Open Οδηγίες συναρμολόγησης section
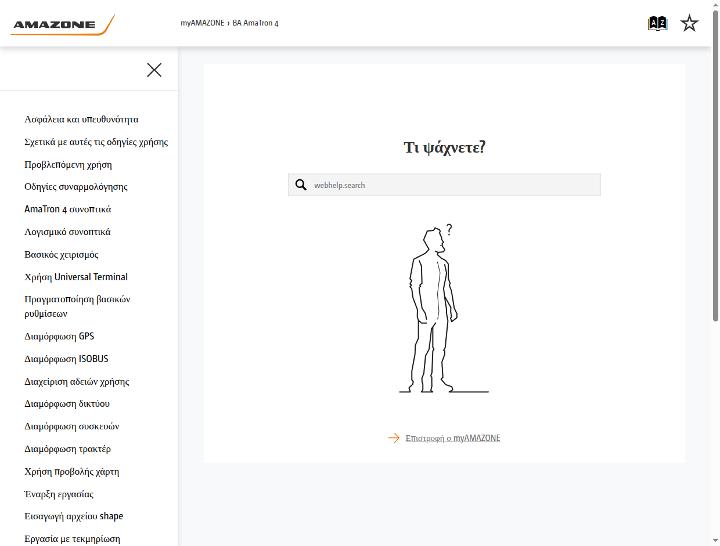 click(76, 187)
